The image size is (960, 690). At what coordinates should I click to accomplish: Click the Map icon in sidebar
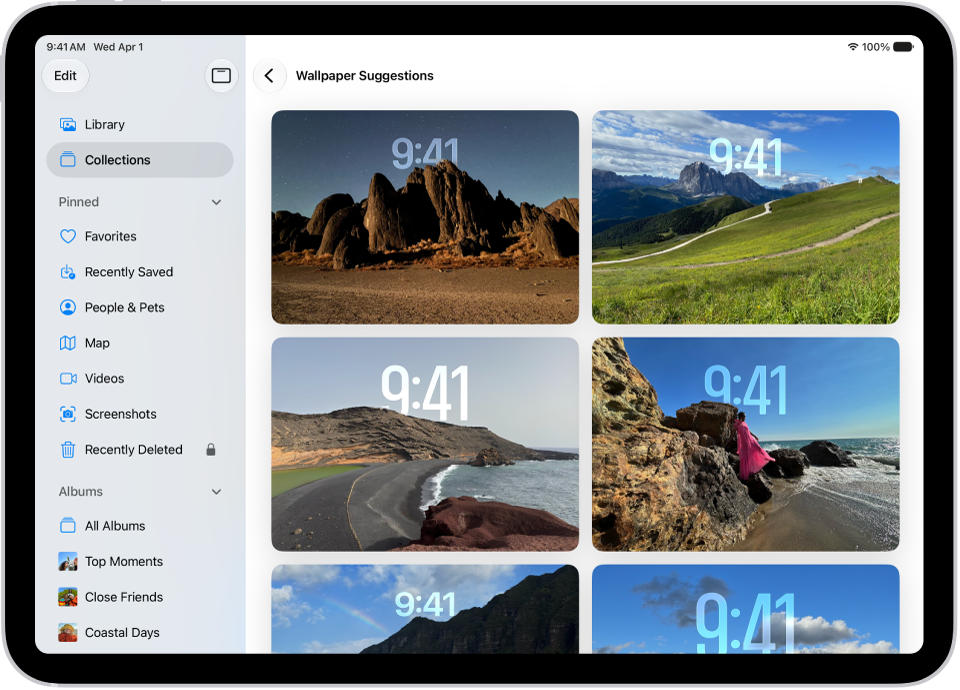pyautogui.click(x=68, y=343)
